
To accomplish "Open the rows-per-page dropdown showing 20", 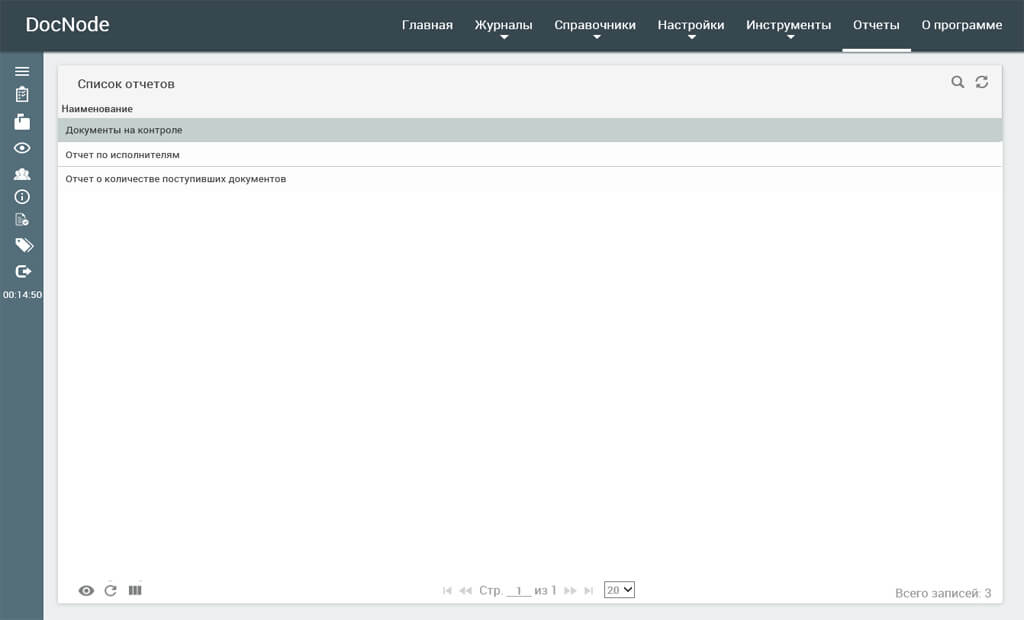I will [619, 590].
